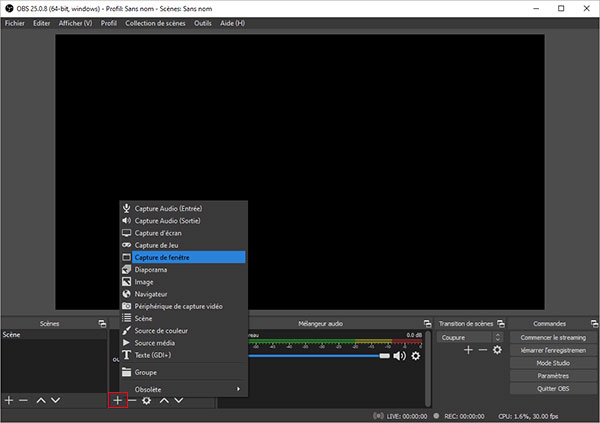Click add scene plus icon
The height and width of the screenshot is (423, 600).
point(9,400)
